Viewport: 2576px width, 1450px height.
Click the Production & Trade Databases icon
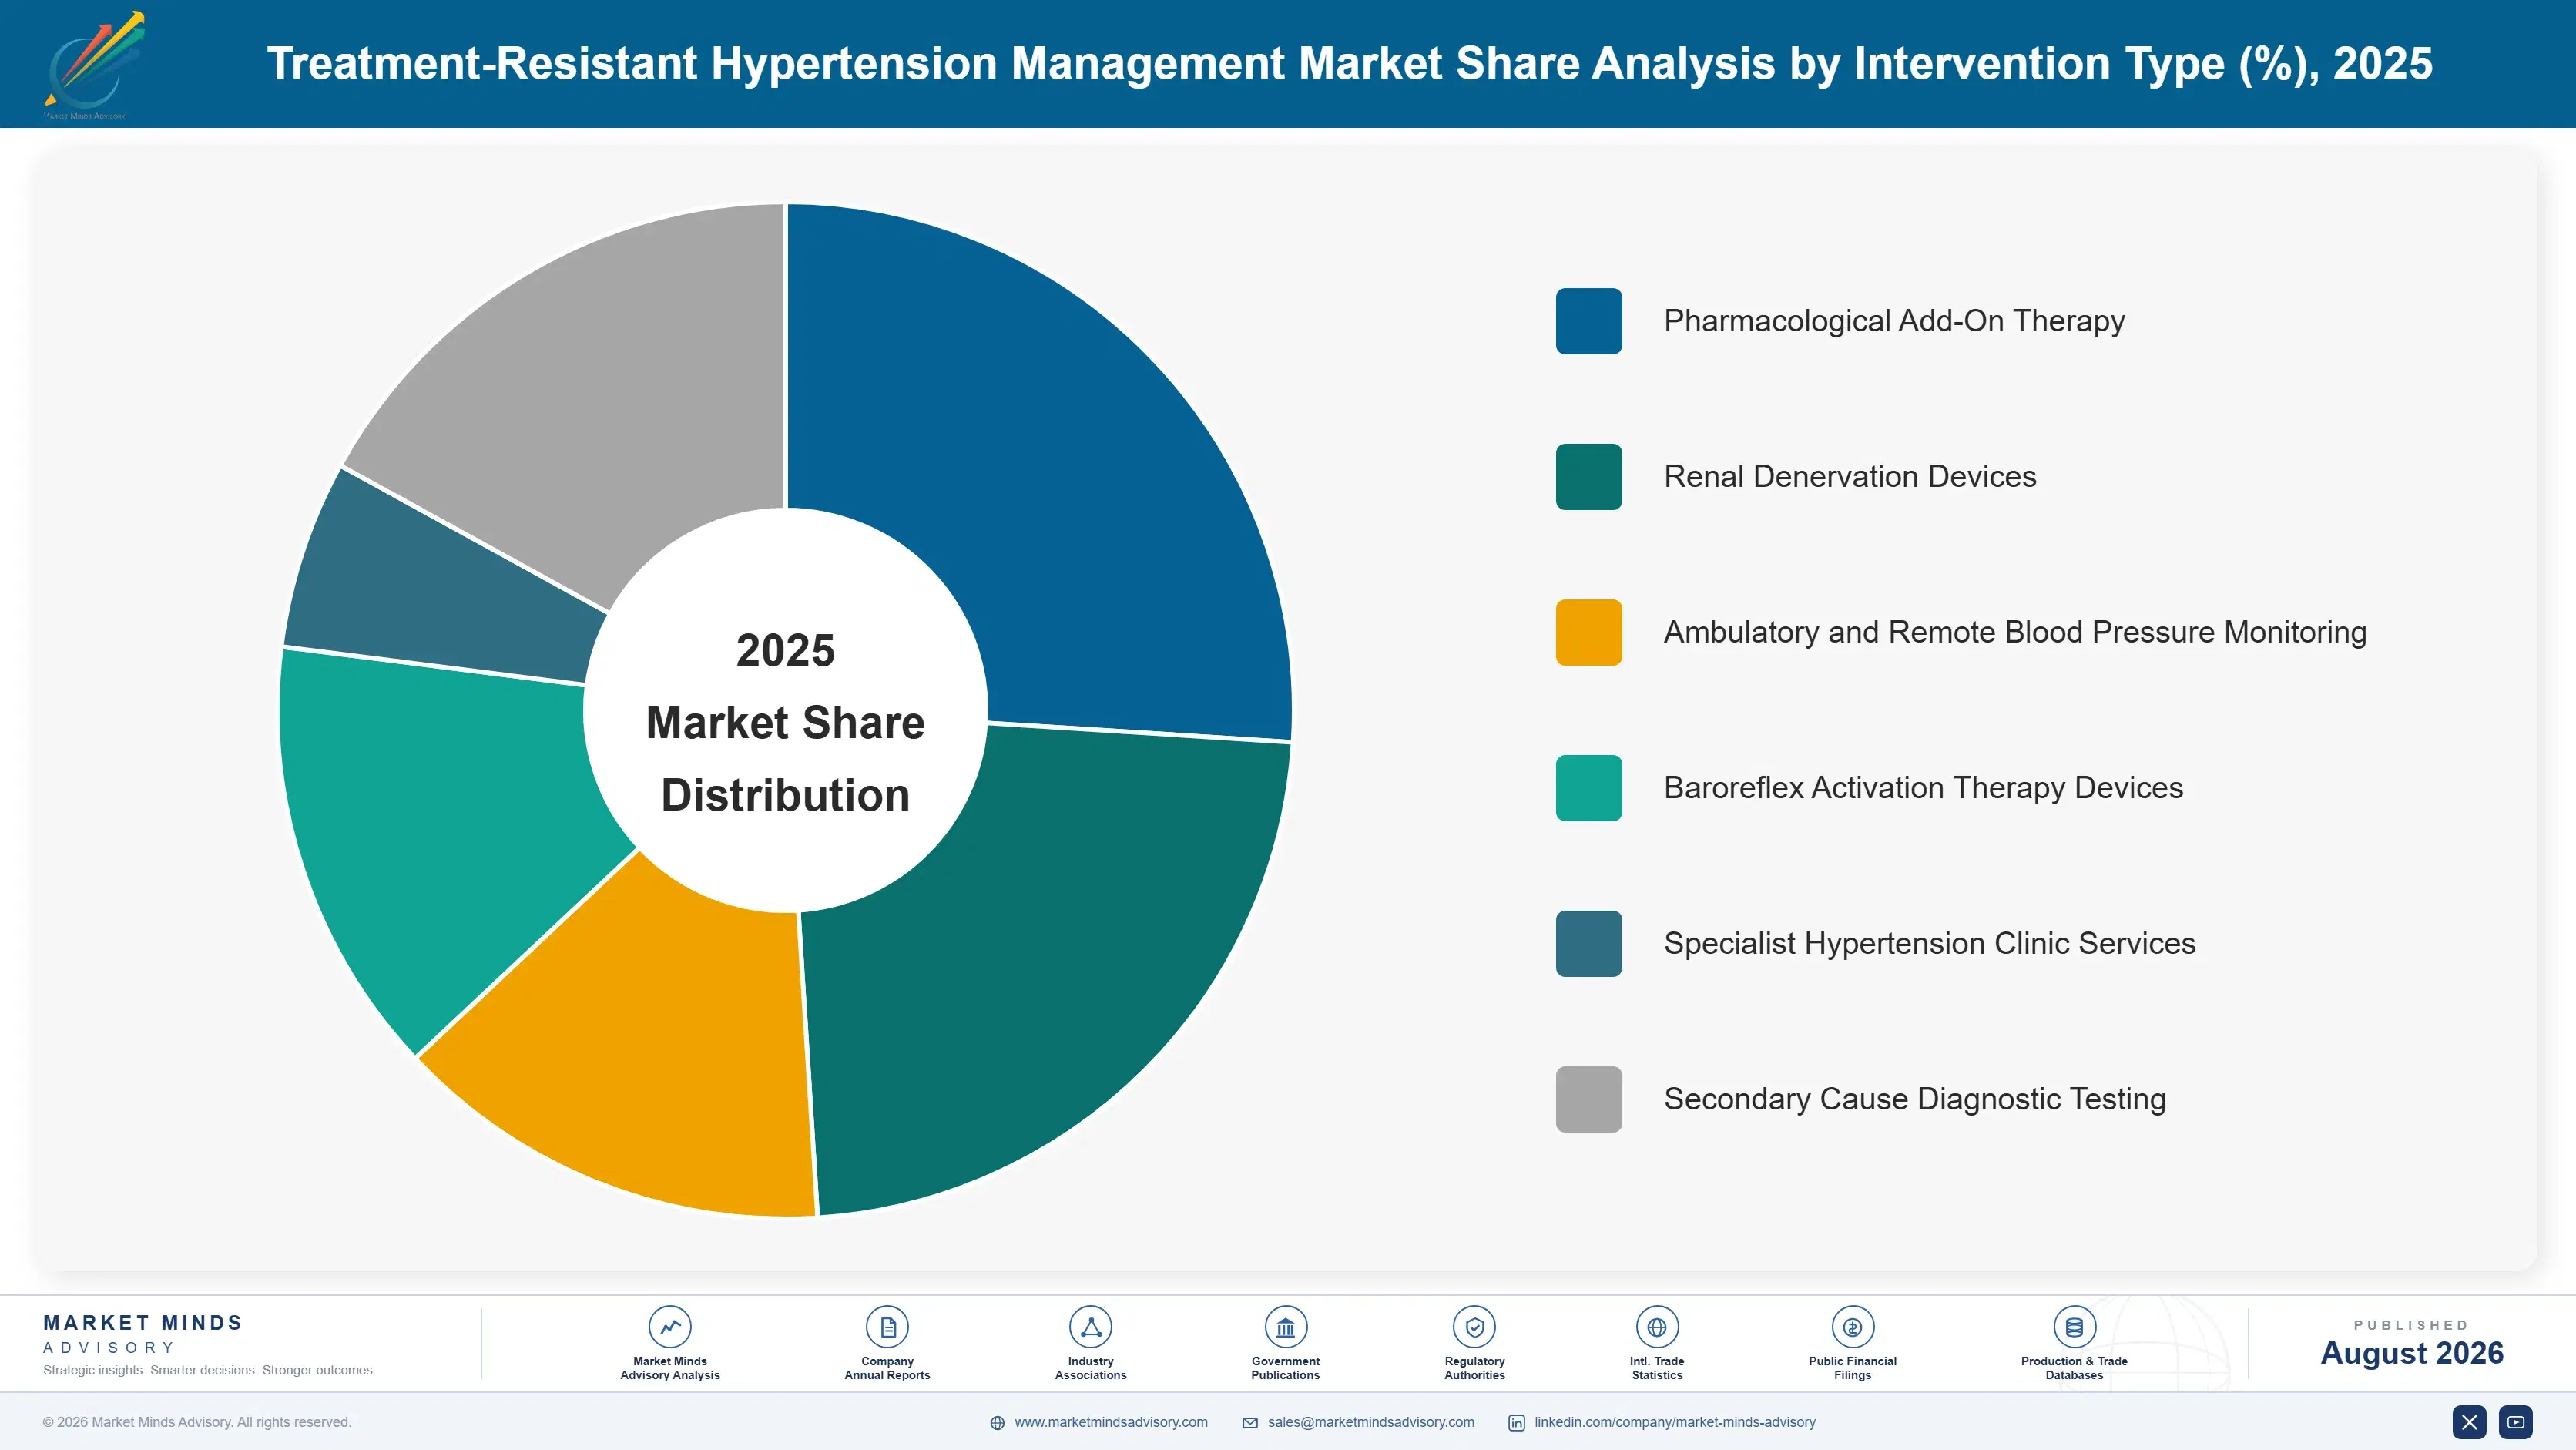click(x=2074, y=1327)
